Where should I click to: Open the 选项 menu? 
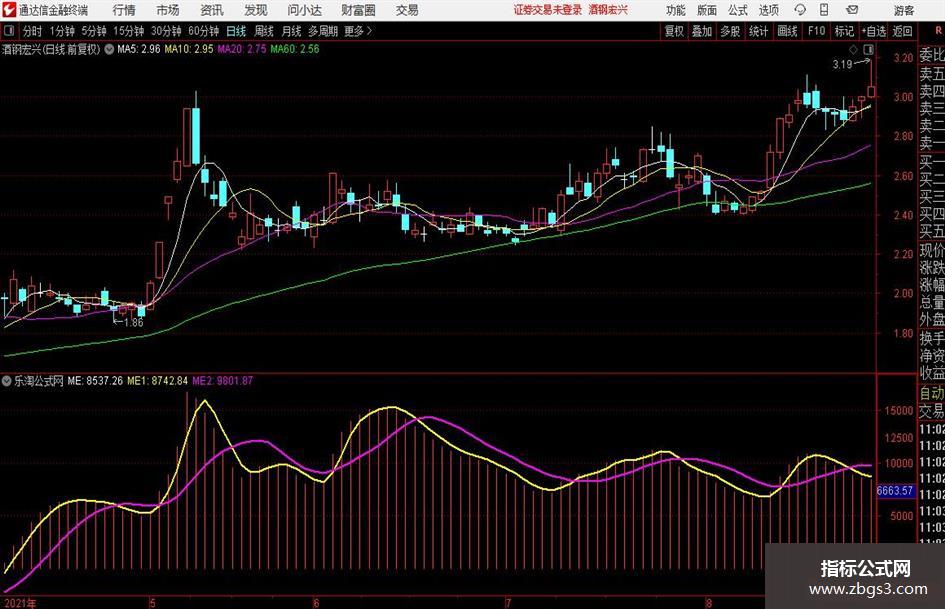[768, 10]
